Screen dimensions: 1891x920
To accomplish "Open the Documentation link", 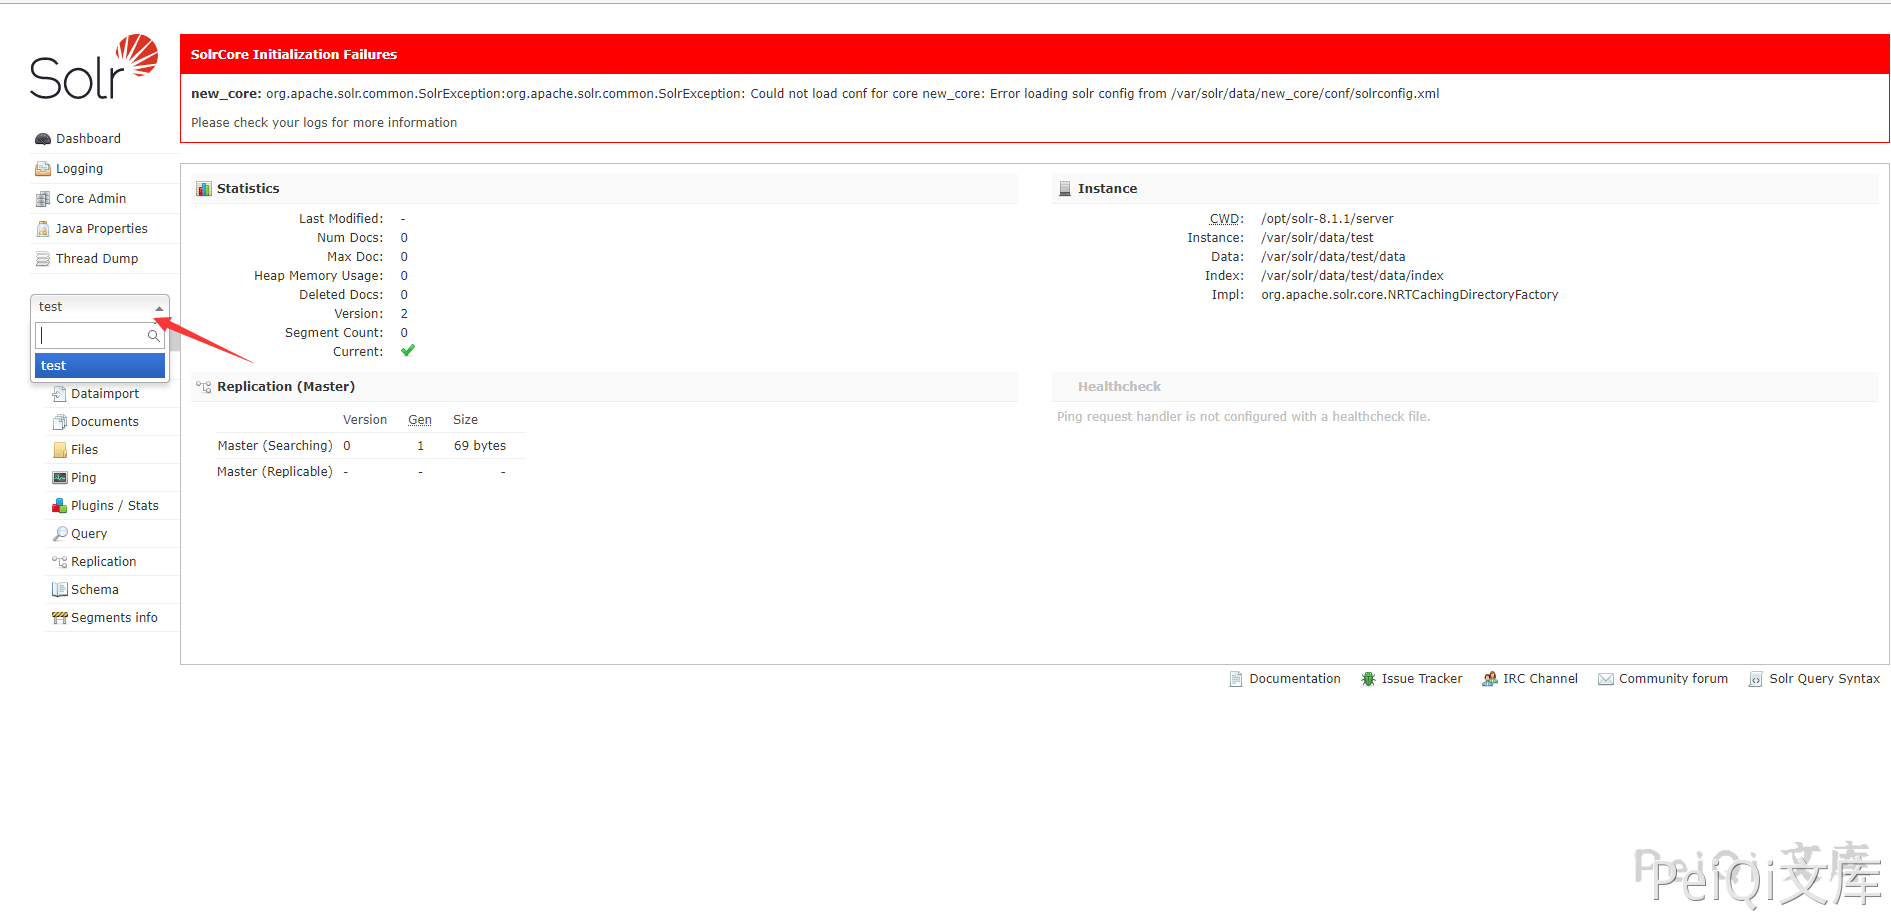I will 1295,679.
